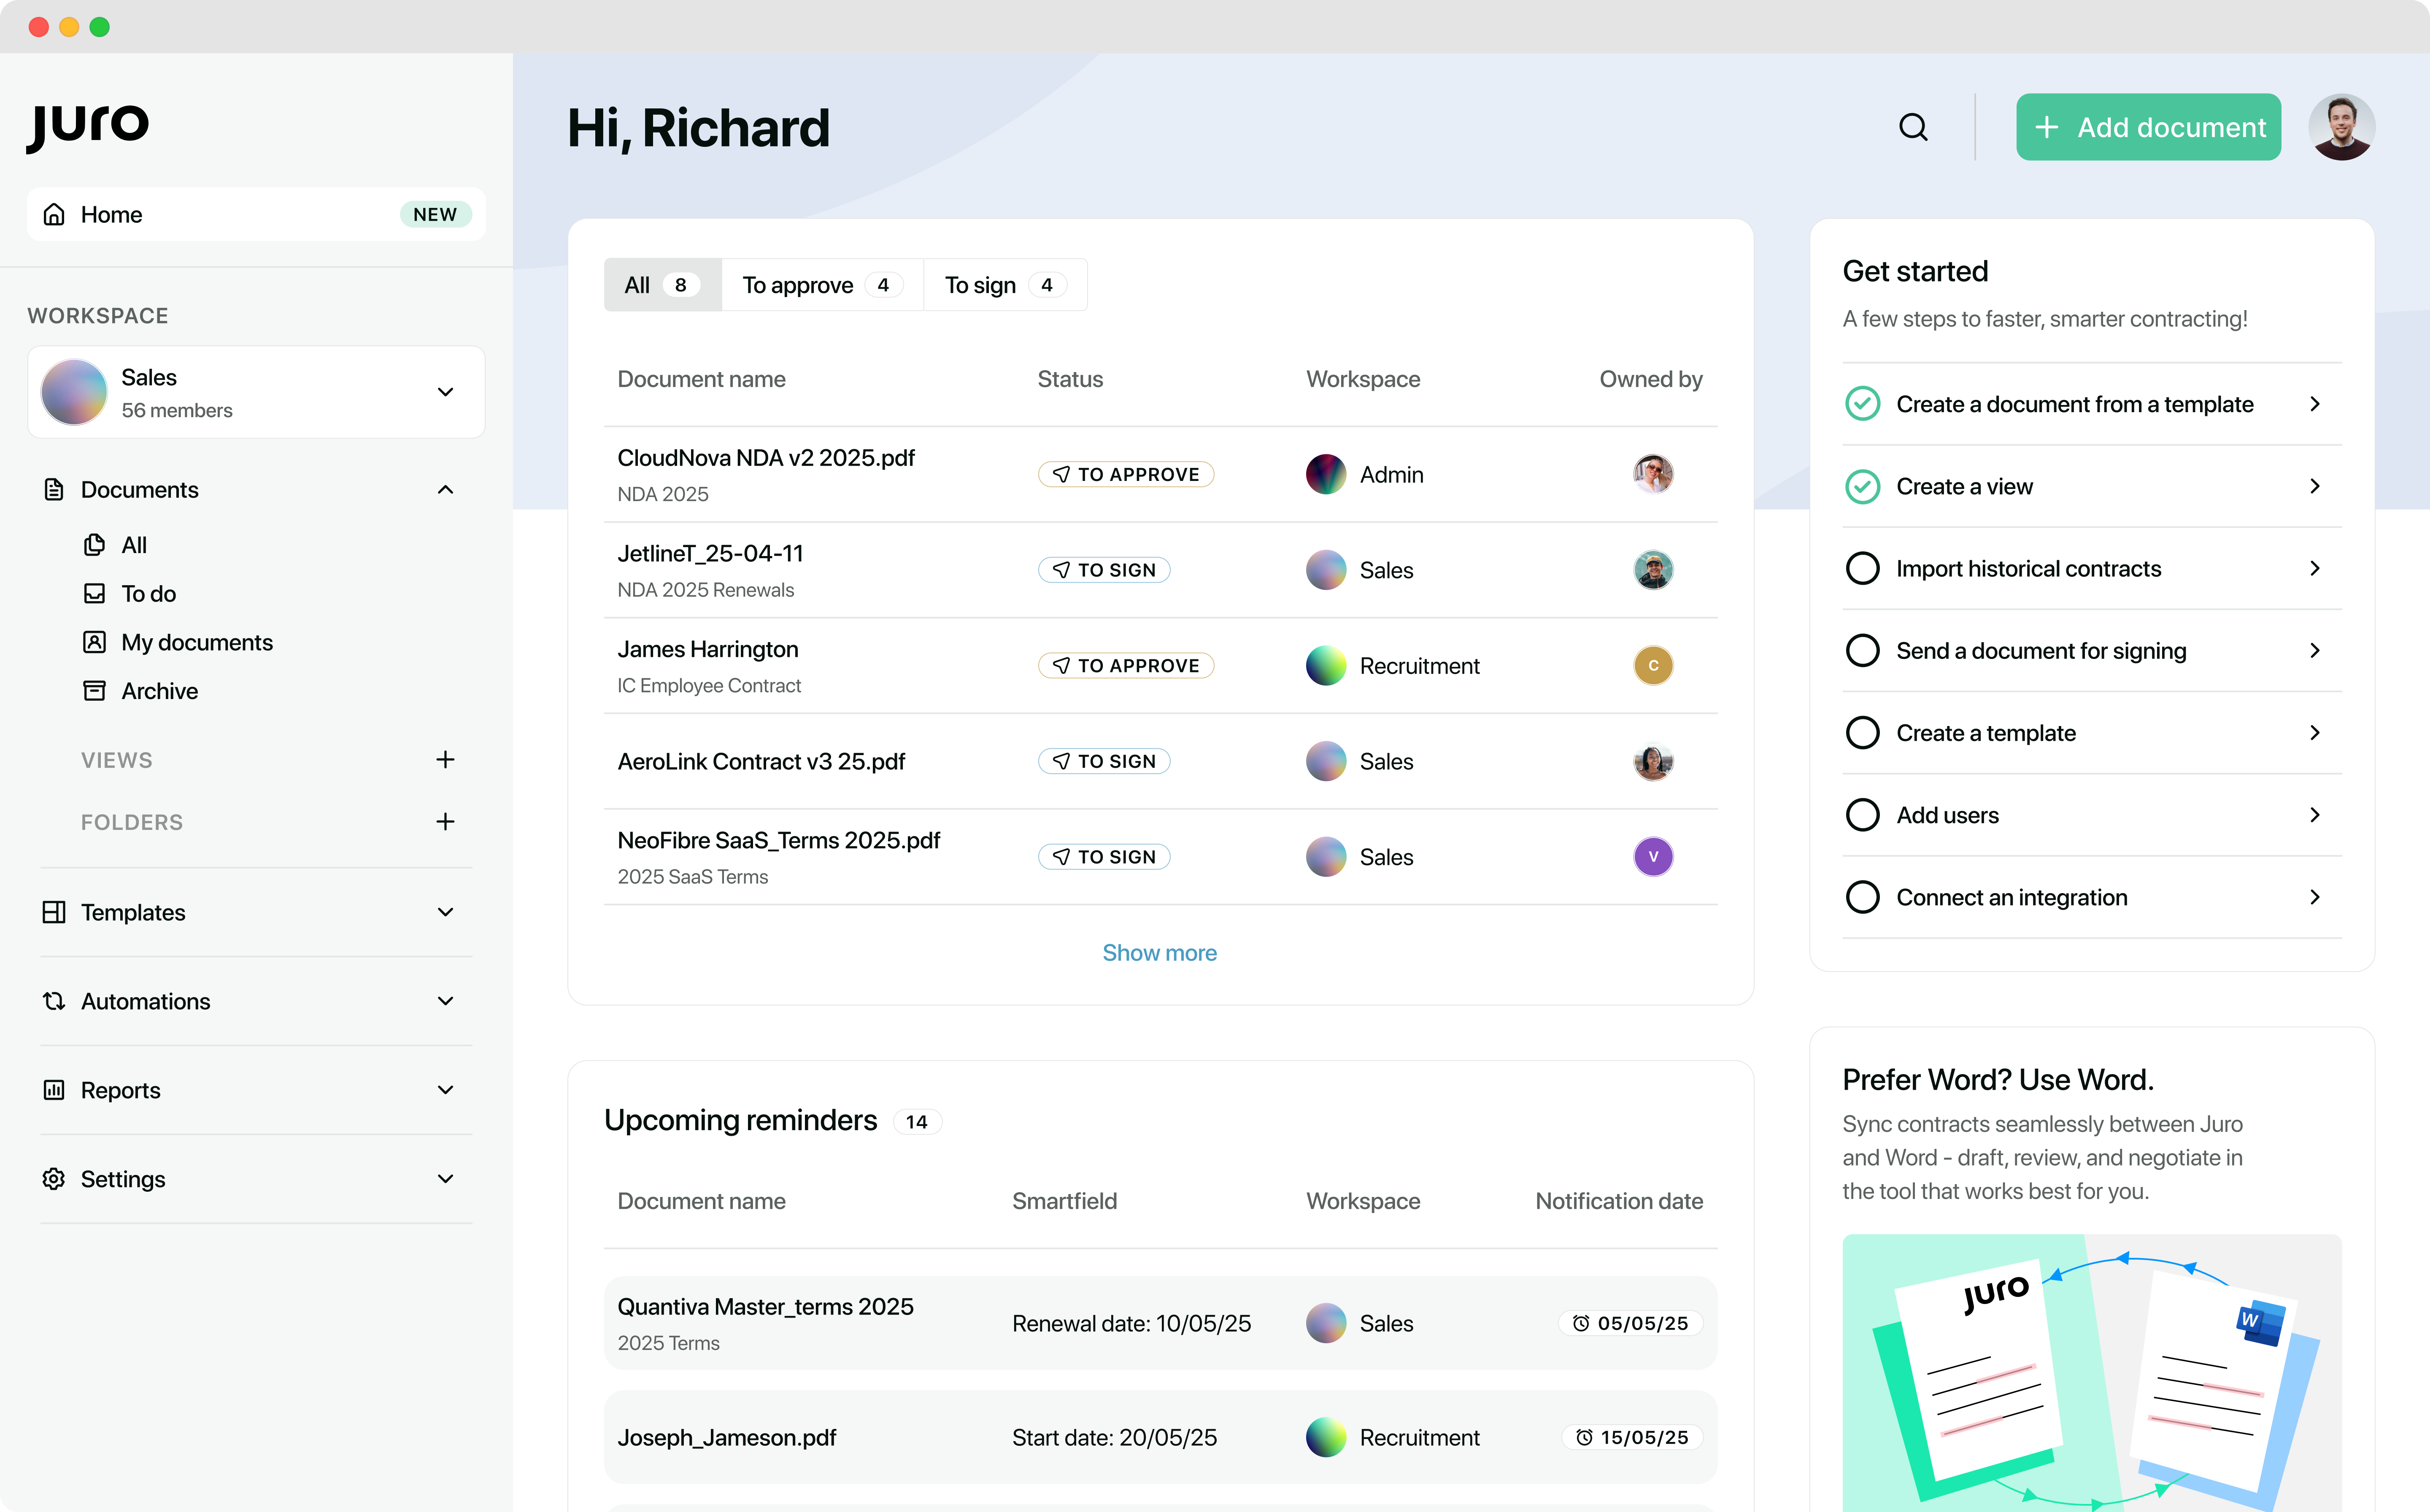Image resolution: width=2430 pixels, height=1512 pixels.
Task: Check the Import historical contracts circle
Action: [x=1862, y=568]
